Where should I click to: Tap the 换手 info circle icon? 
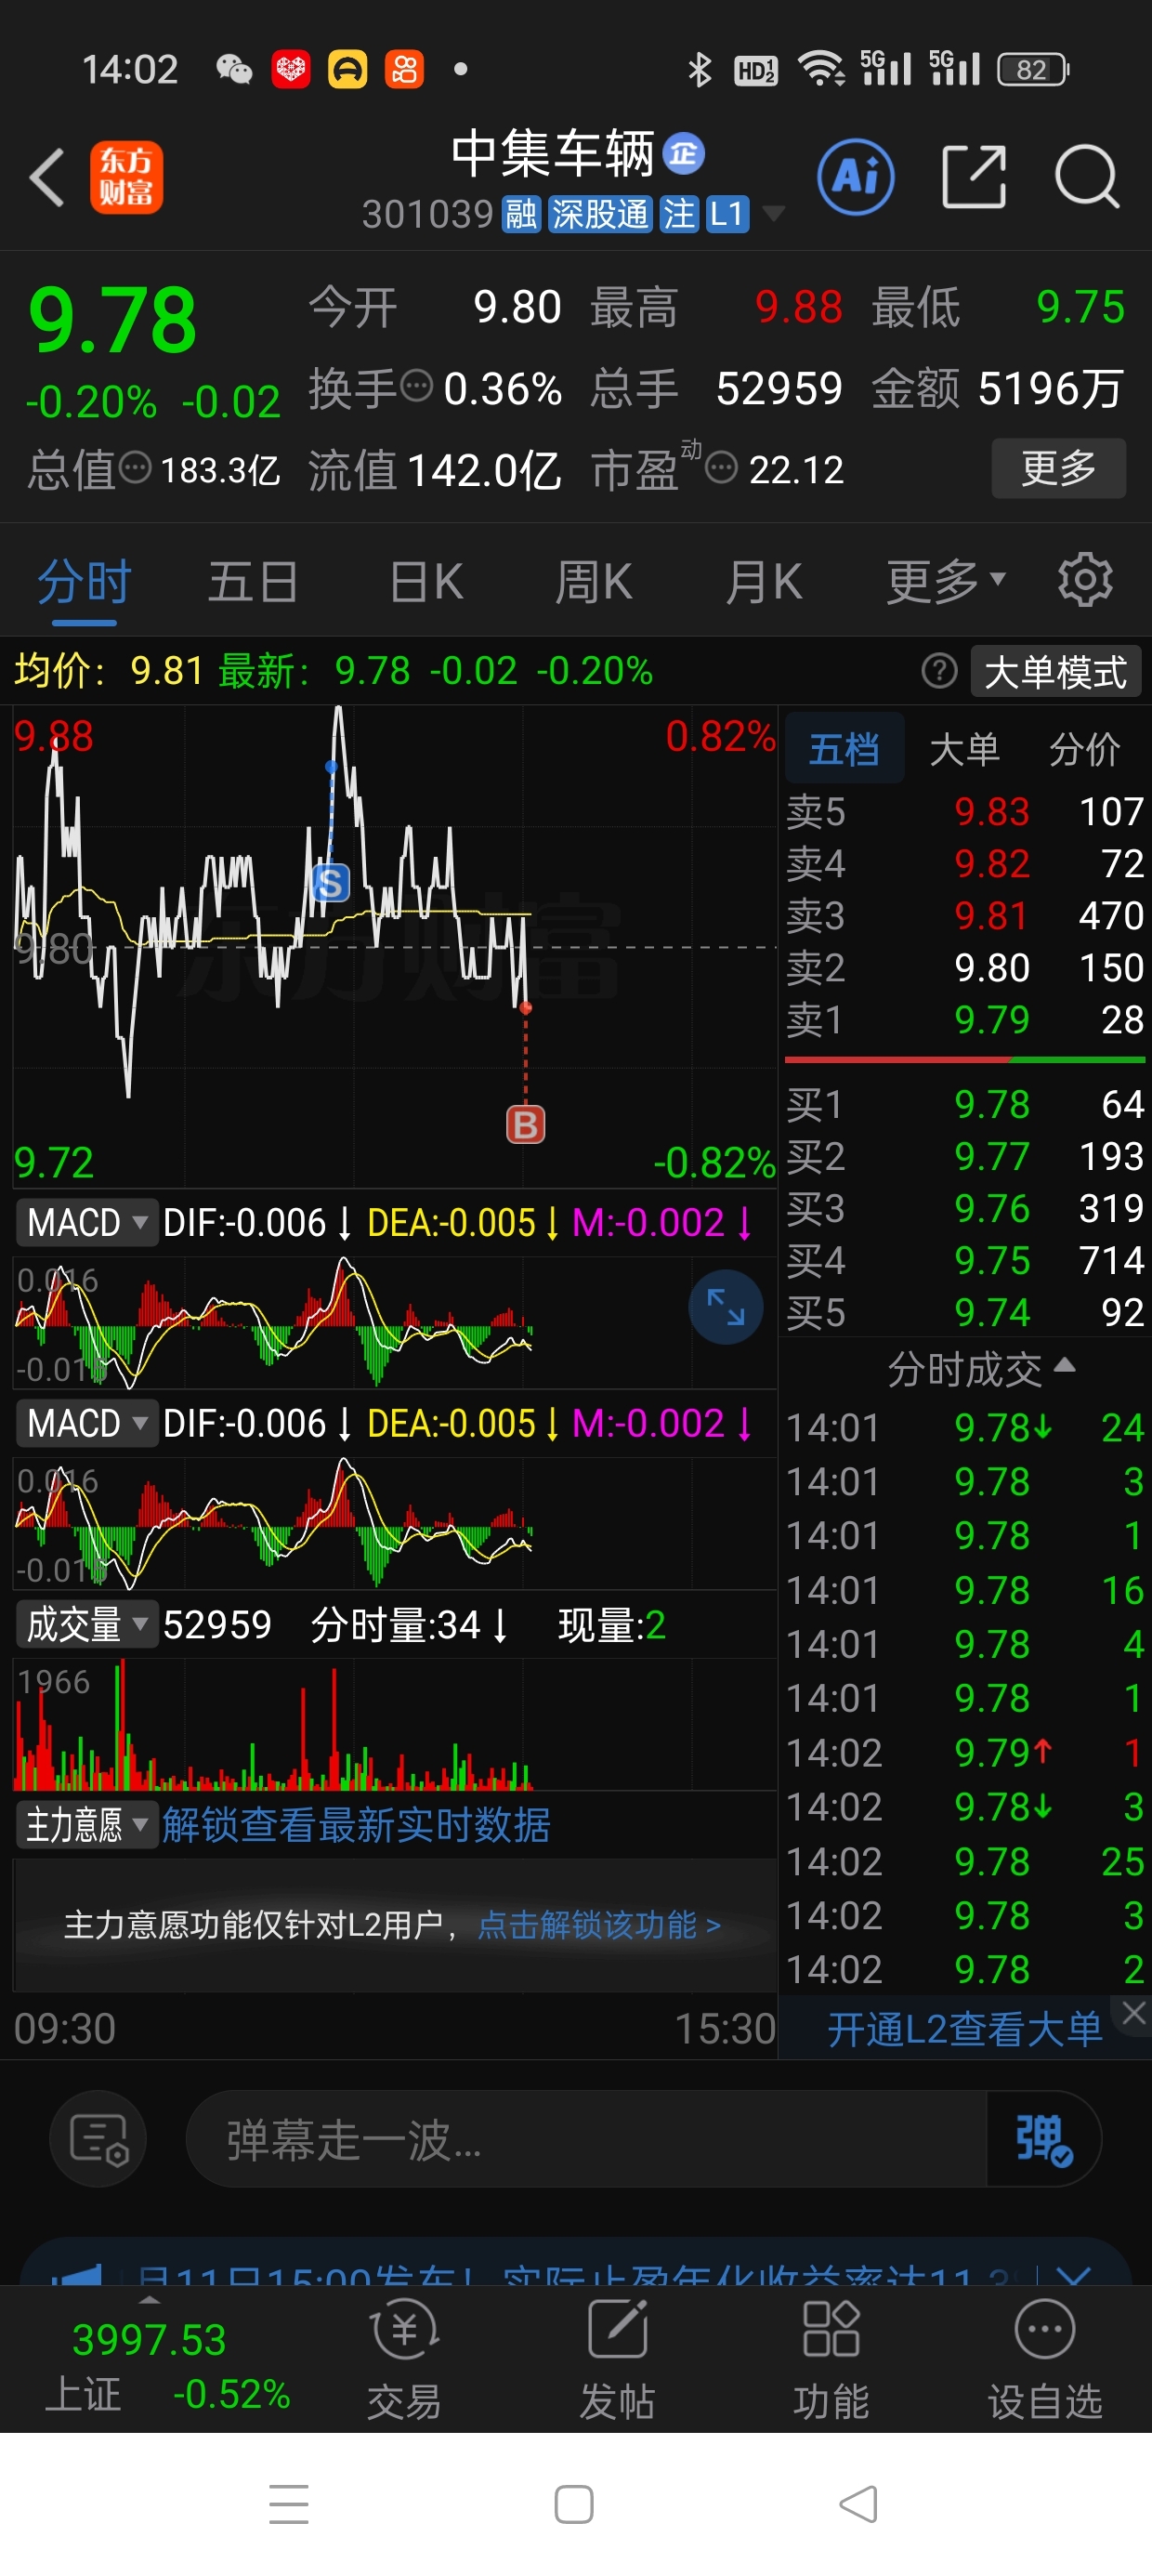[416, 384]
